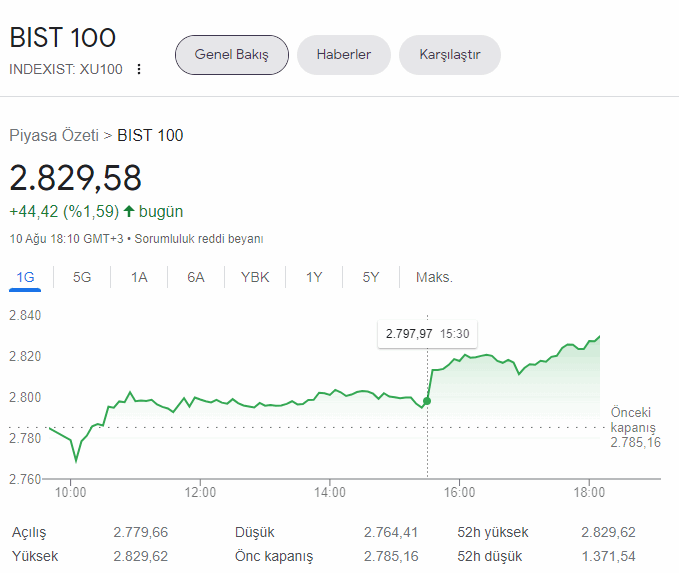The width and height of the screenshot is (679, 573).
Task: Click the Önceki kapanış label beside chart
Action: point(633,420)
